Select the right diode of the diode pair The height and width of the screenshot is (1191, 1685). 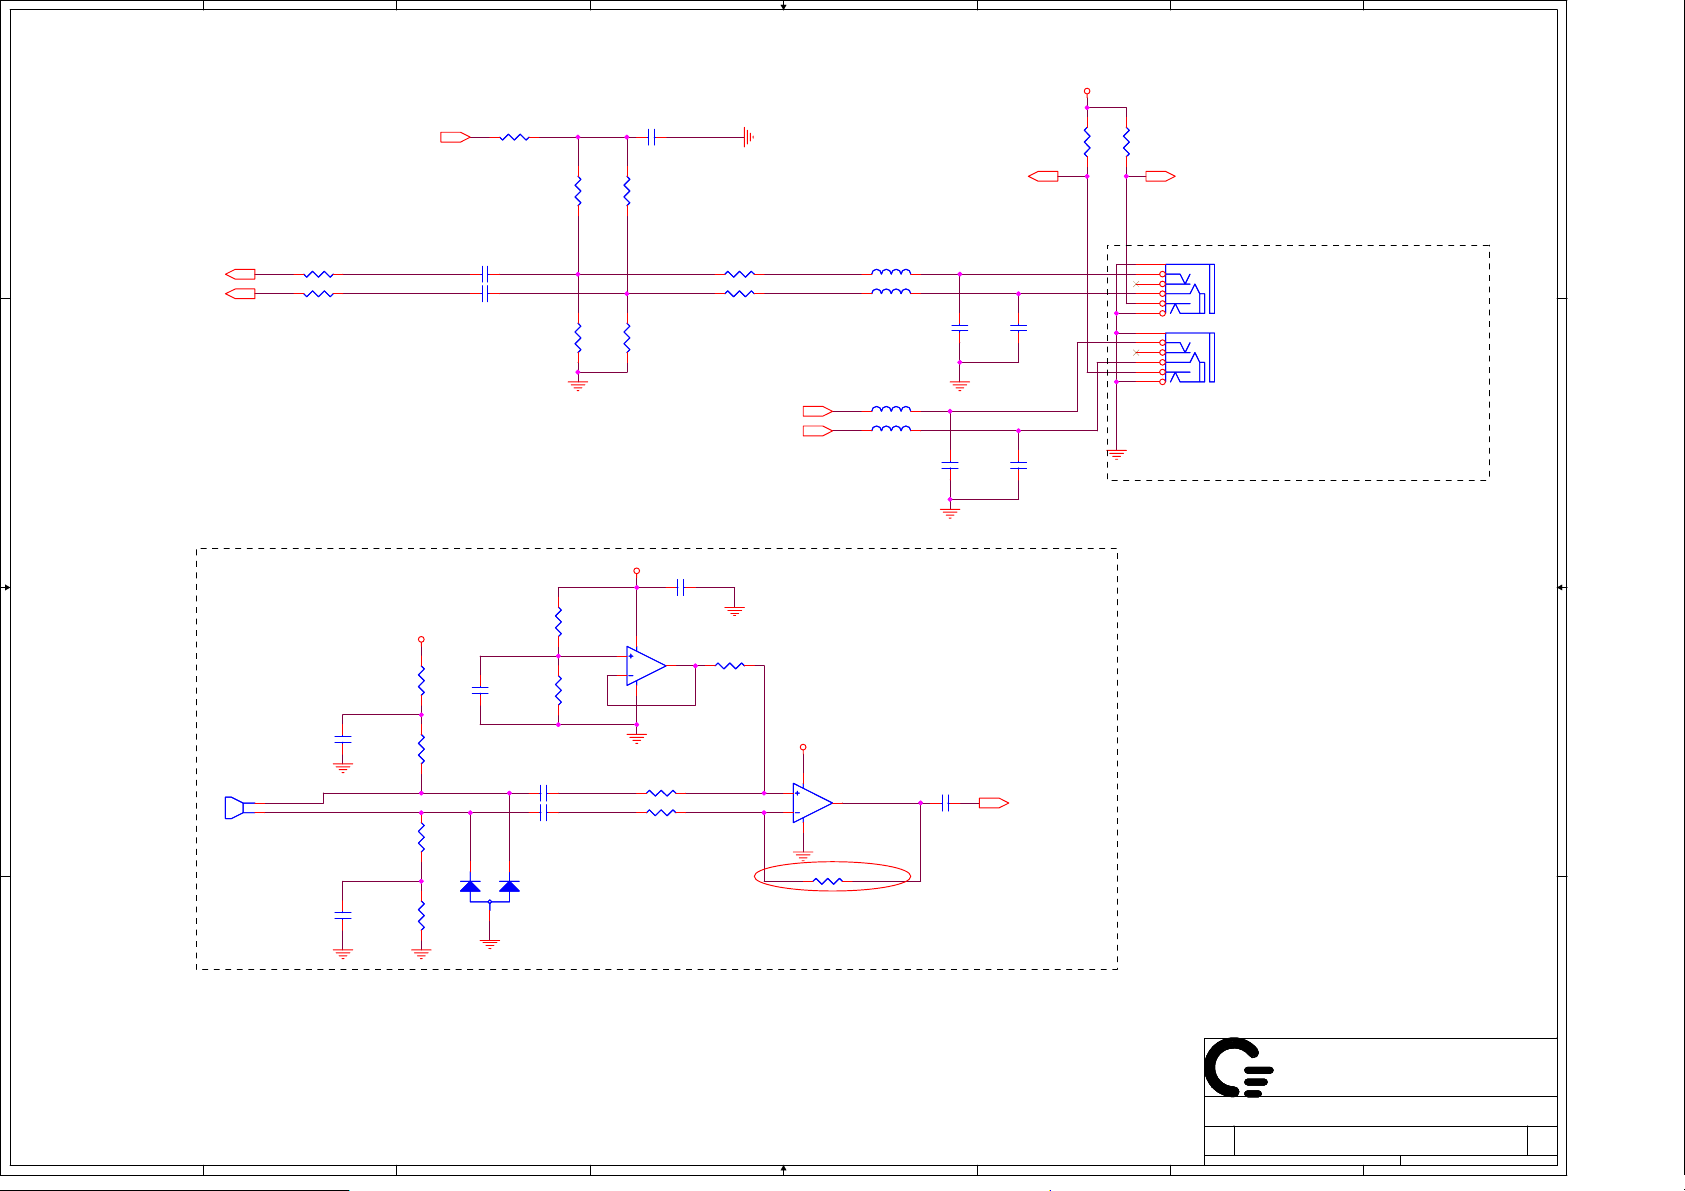(509, 887)
